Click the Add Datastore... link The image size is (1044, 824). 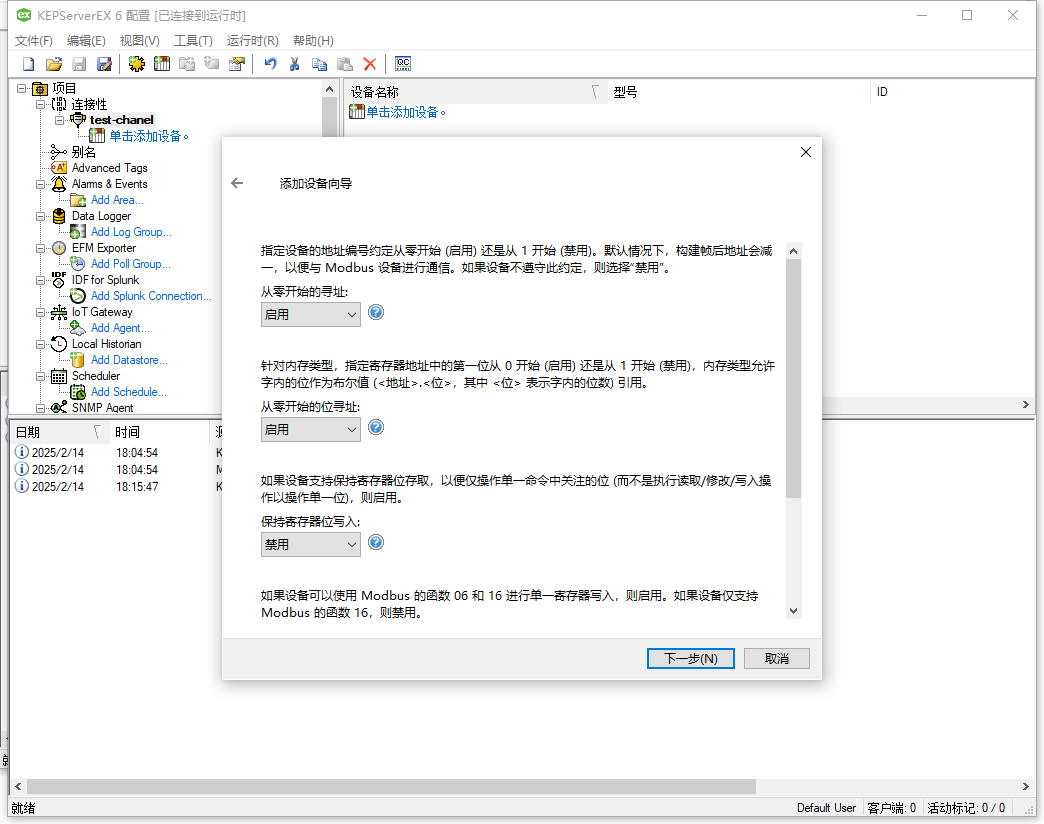coord(129,359)
